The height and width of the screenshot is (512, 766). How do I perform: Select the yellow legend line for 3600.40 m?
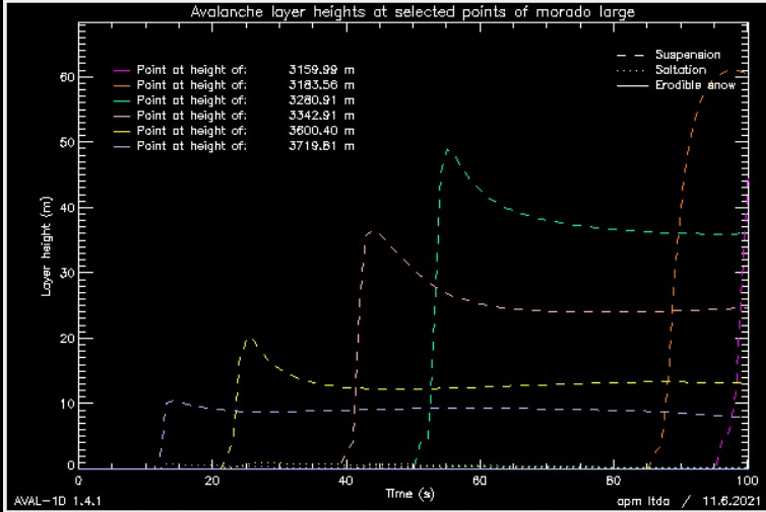click(x=122, y=131)
